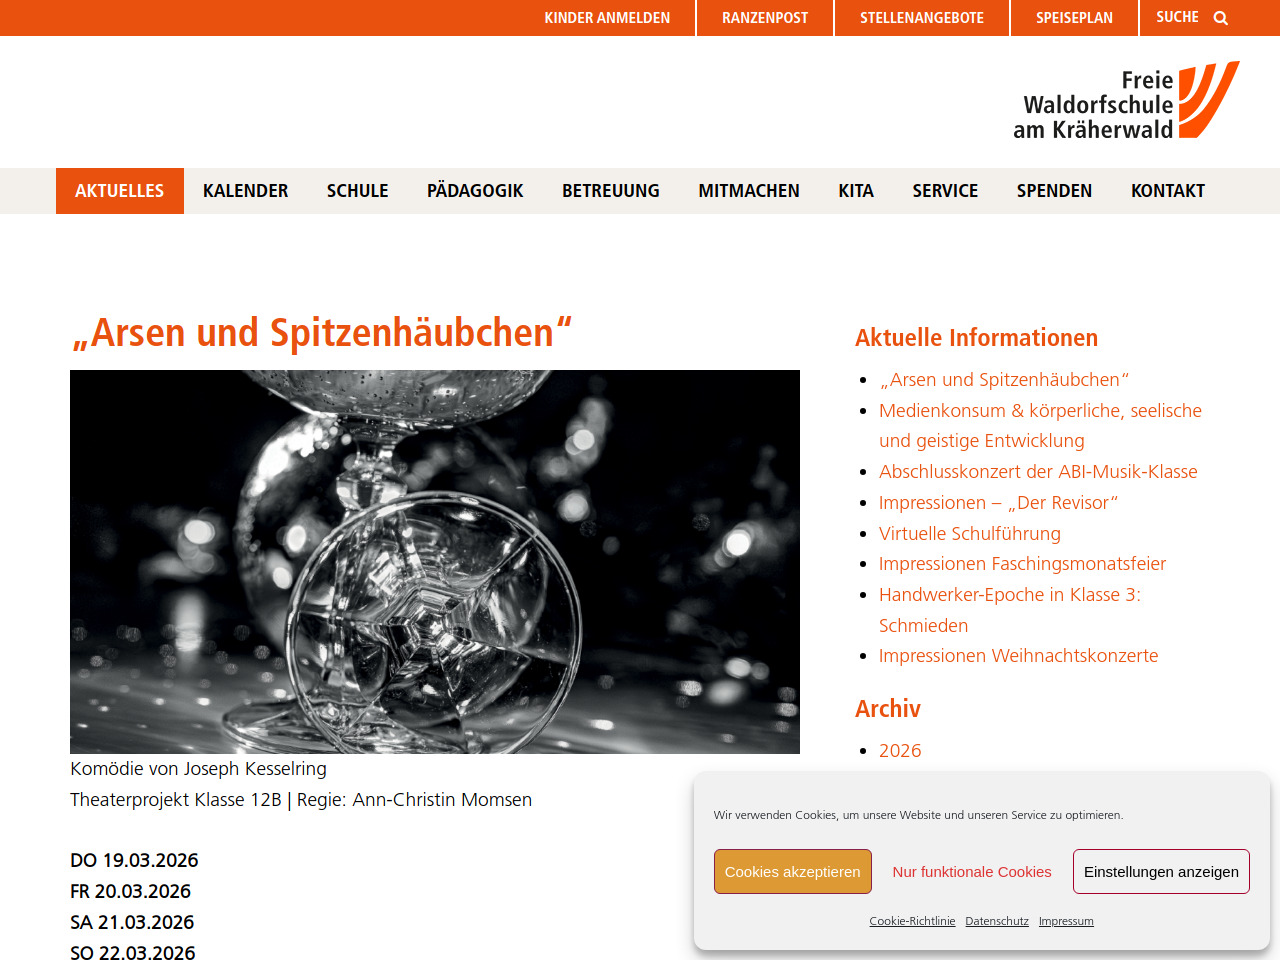Open the Cookie-Richtlinie link
The image size is (1280, 960).
tap(912, 921)
